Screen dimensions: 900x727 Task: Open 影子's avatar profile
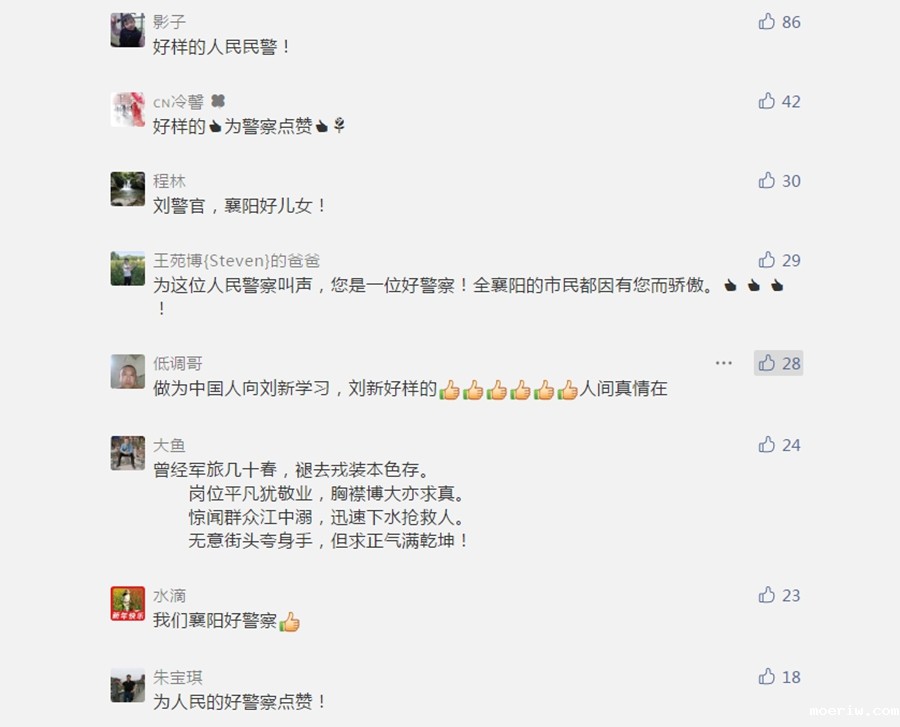(x=127, y=30)
